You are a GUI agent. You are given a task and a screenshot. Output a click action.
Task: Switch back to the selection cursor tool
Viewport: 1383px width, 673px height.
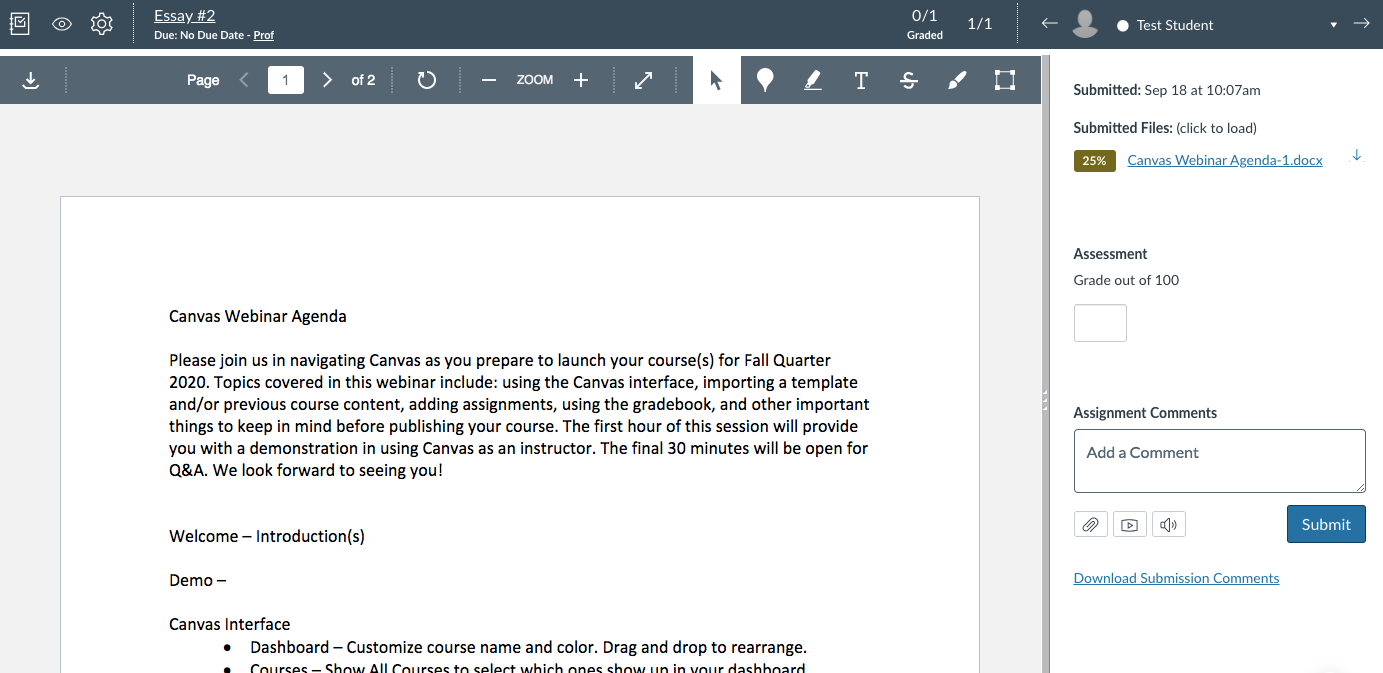pos(716,79)
